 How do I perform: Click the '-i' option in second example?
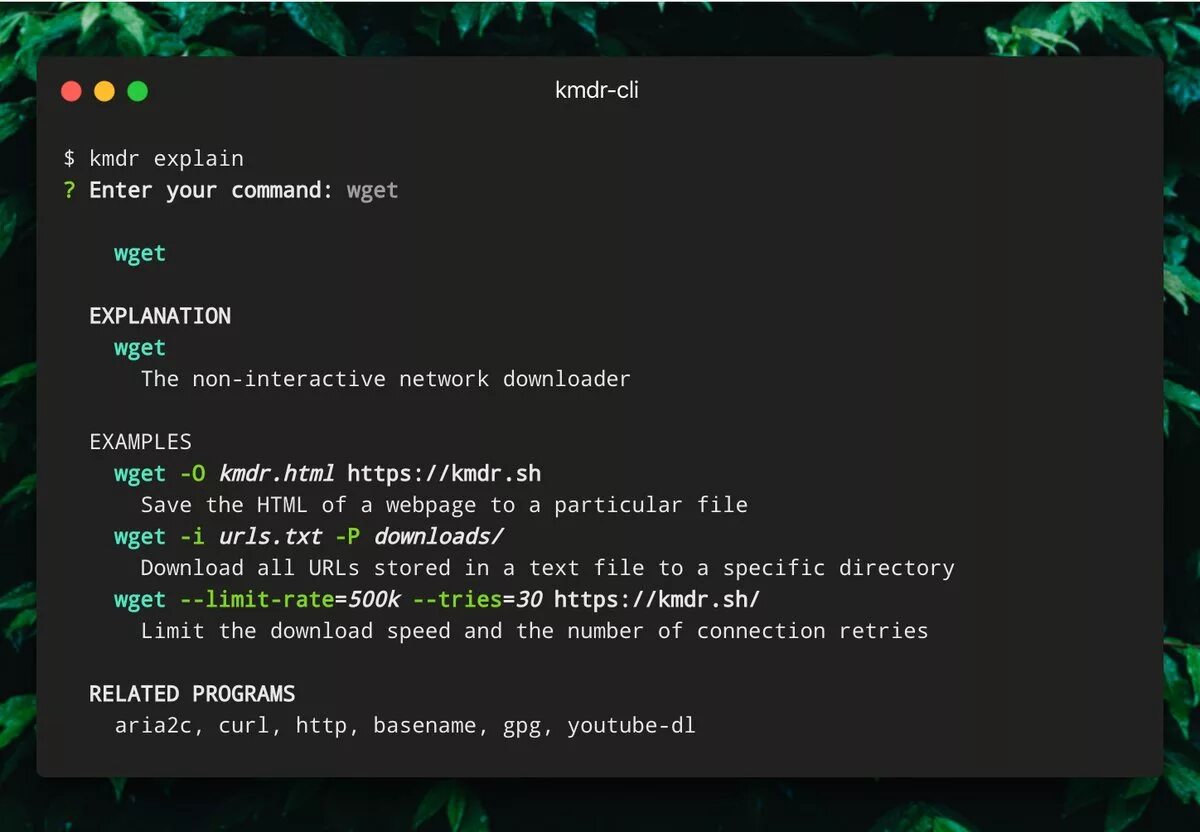[192, 536]
